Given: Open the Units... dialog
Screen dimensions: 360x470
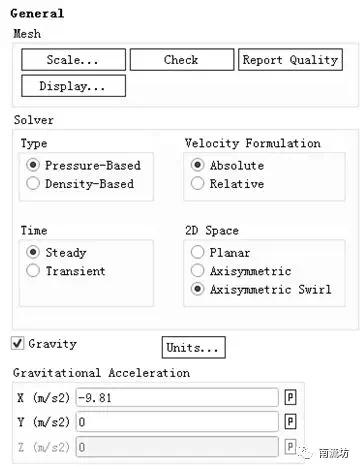Looking at the screenshot, I should tap(193, 347).
